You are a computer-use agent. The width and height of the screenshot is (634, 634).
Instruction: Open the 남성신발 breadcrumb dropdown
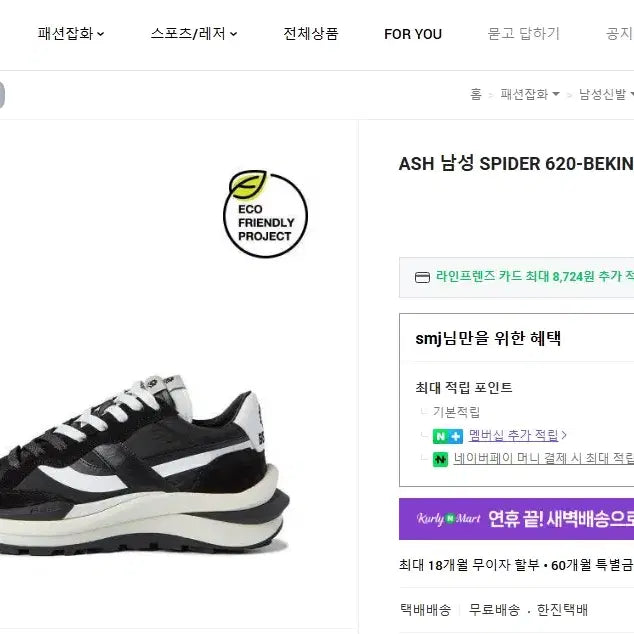coord(606,95)
